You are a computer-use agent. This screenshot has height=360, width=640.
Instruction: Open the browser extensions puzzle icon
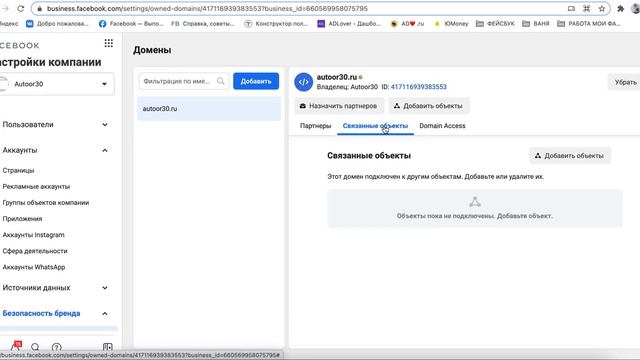point(620,9)
